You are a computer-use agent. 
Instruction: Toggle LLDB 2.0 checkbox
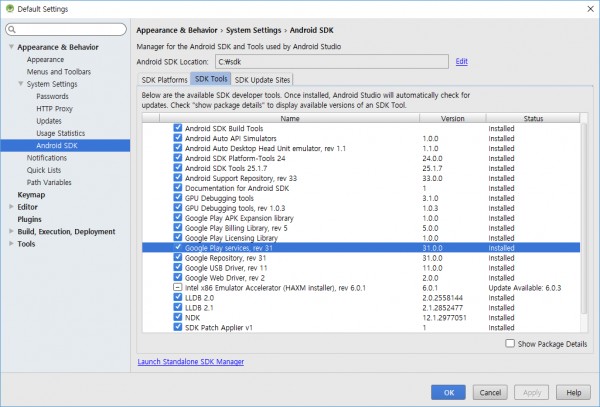click(x=178, y=297)
